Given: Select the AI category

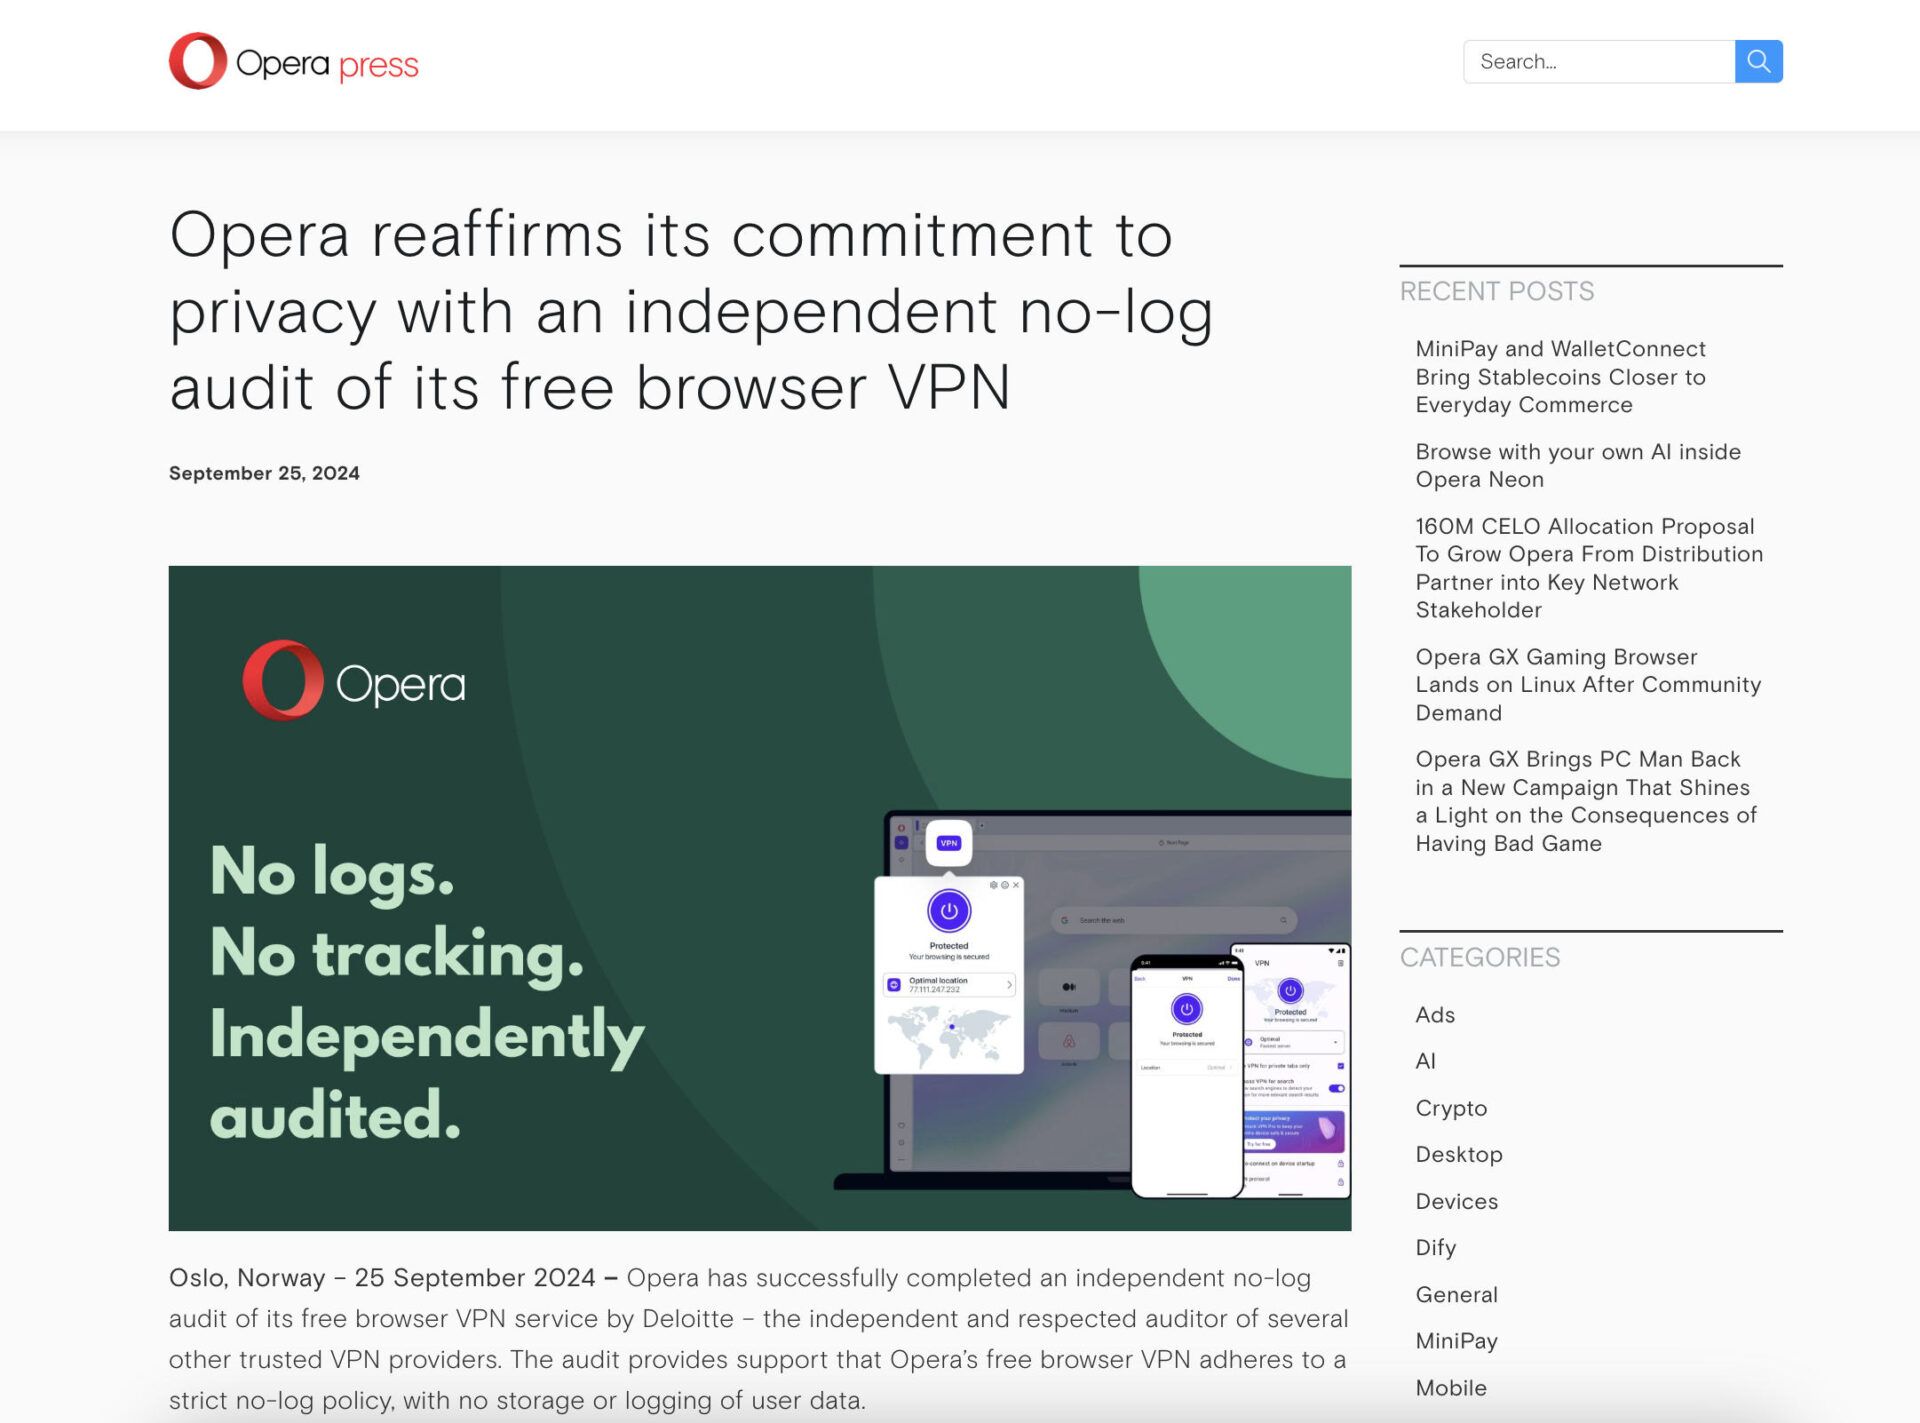Looking at the screenshot, I should 1425,1061.
